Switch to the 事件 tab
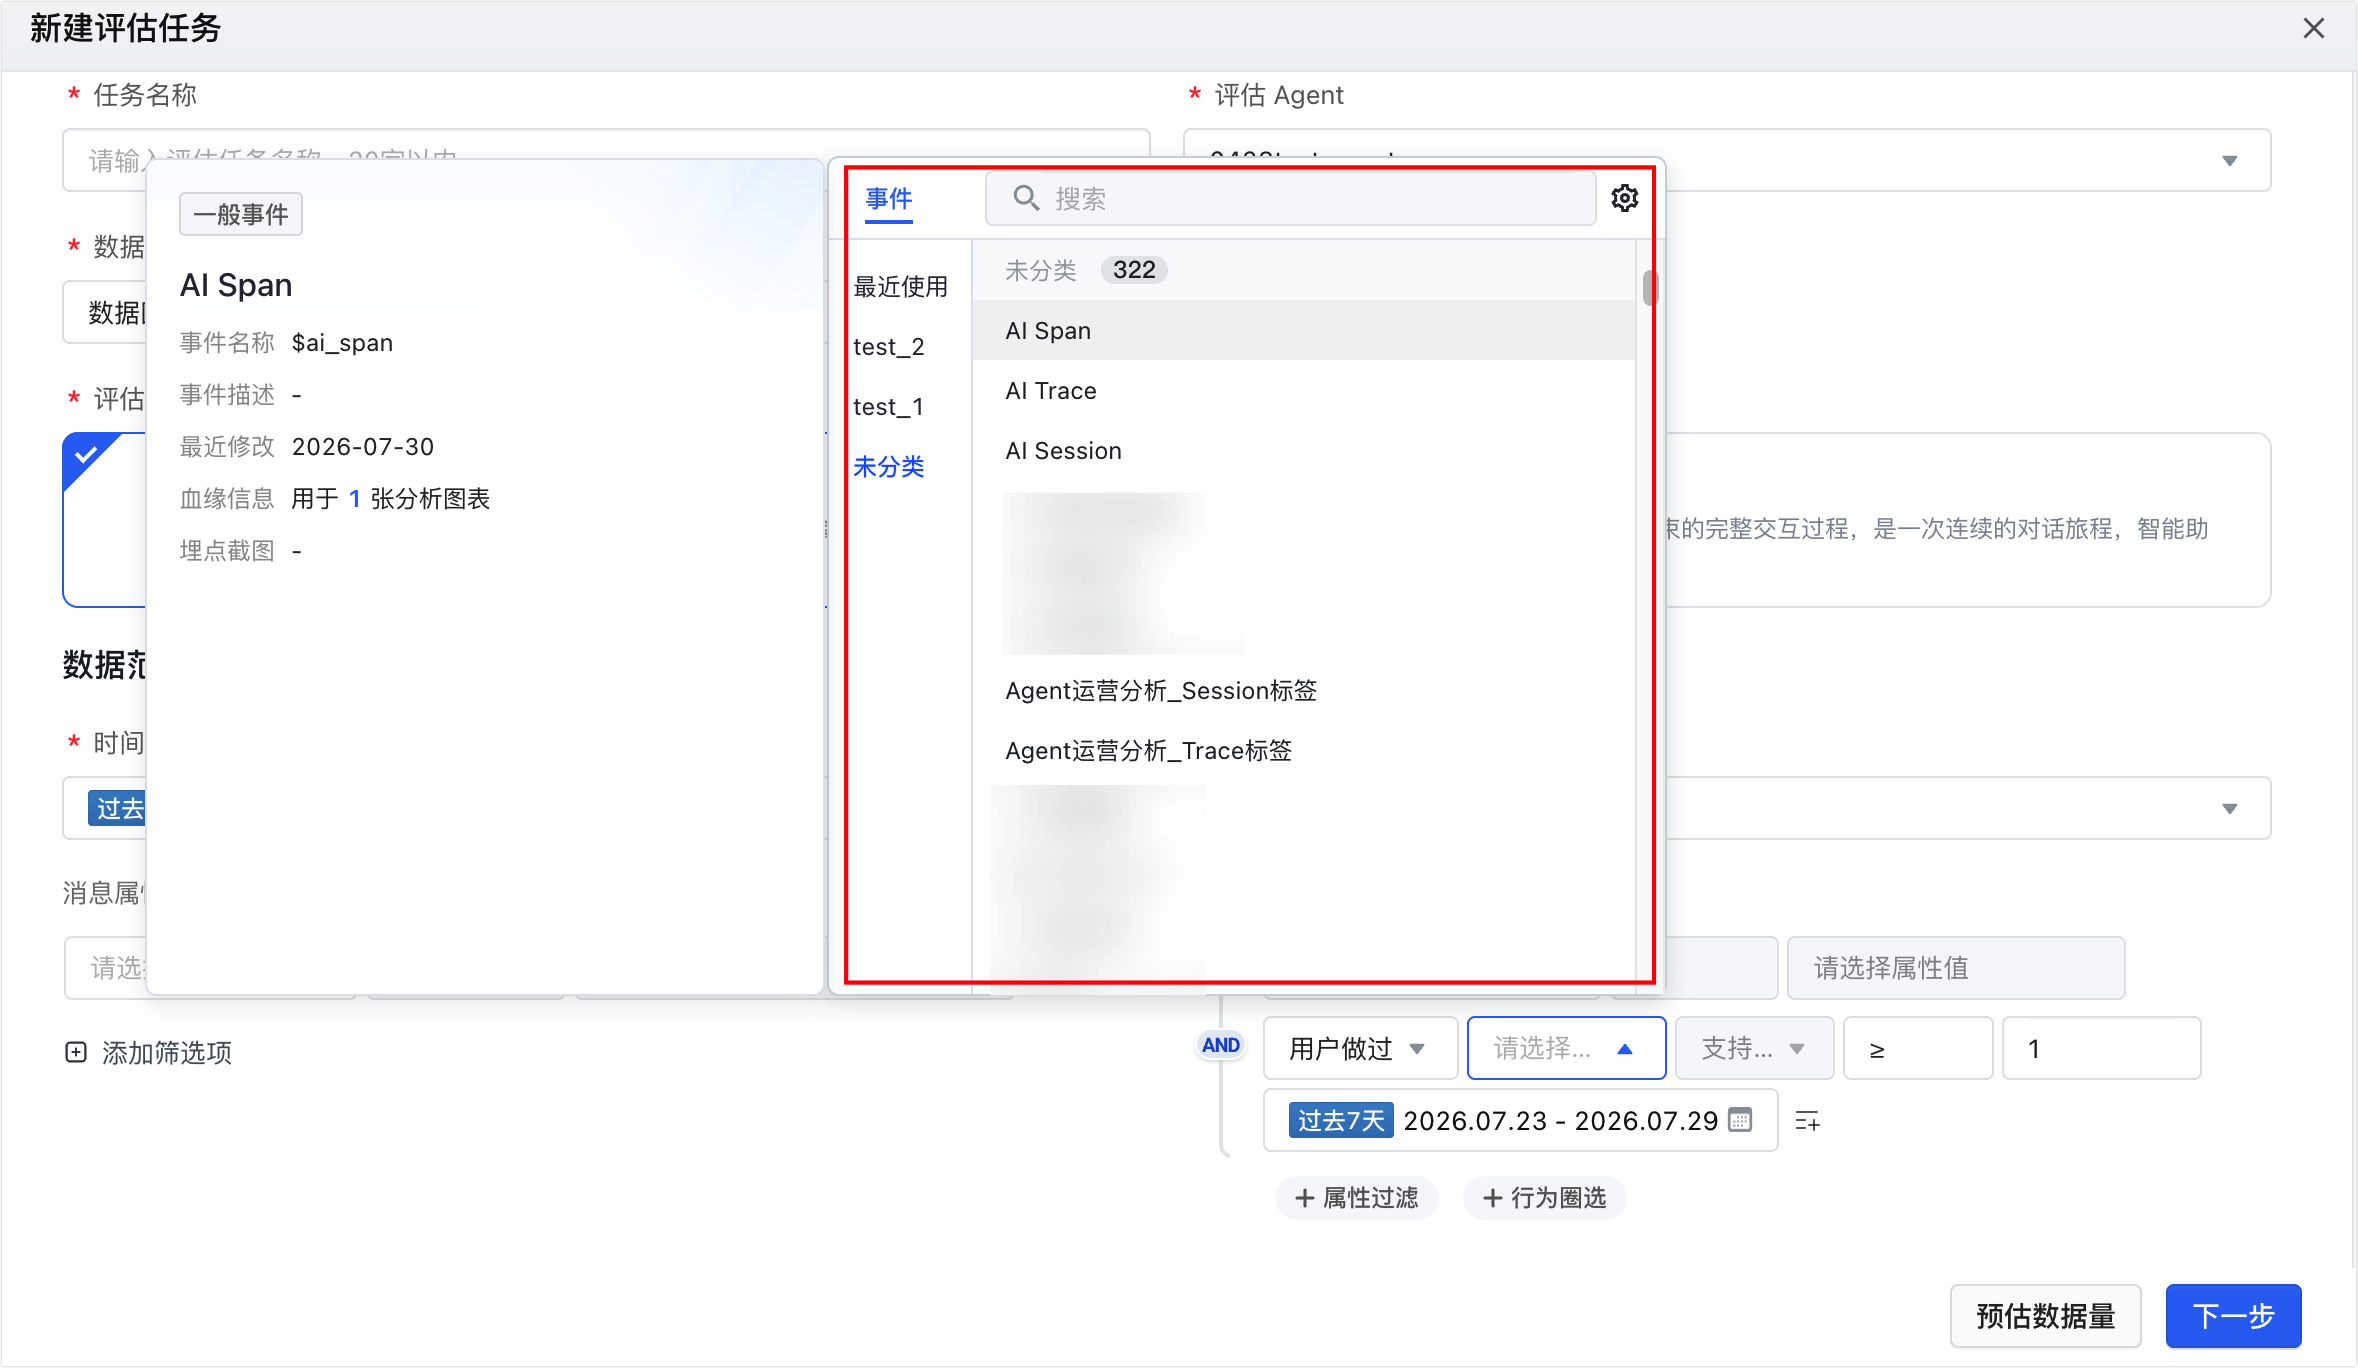This screenshot has width=2358, height=1368. [x=888, y=198]
